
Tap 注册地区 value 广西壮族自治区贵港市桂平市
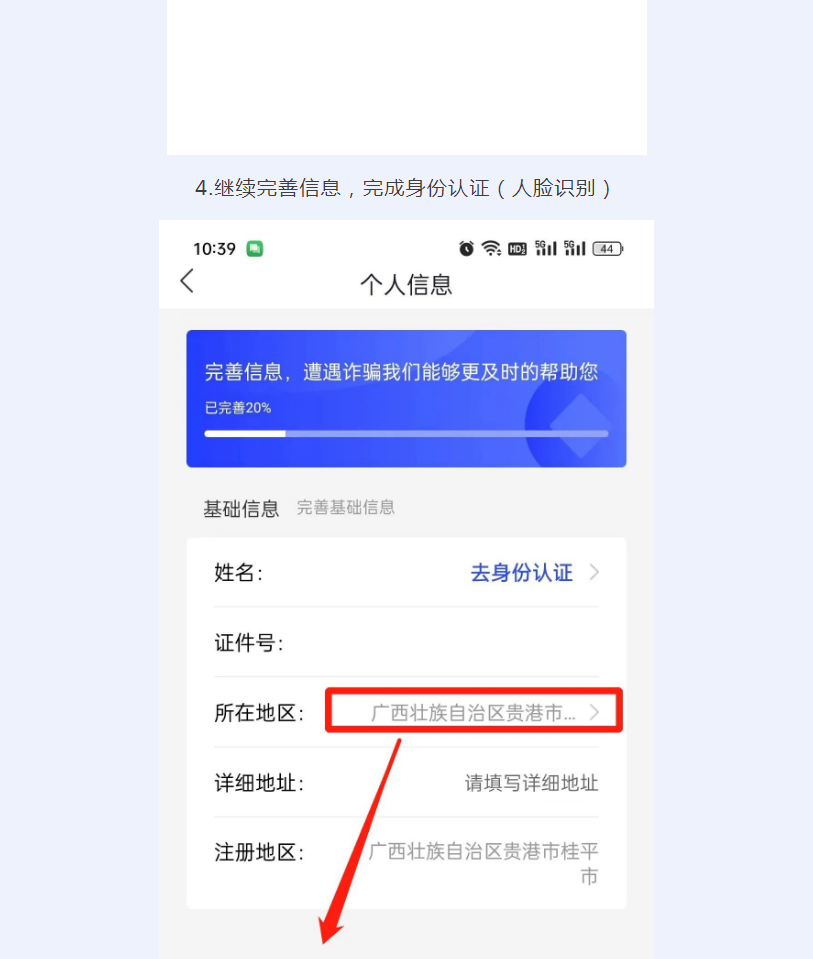pyautogui.click(x=483, y=863)
